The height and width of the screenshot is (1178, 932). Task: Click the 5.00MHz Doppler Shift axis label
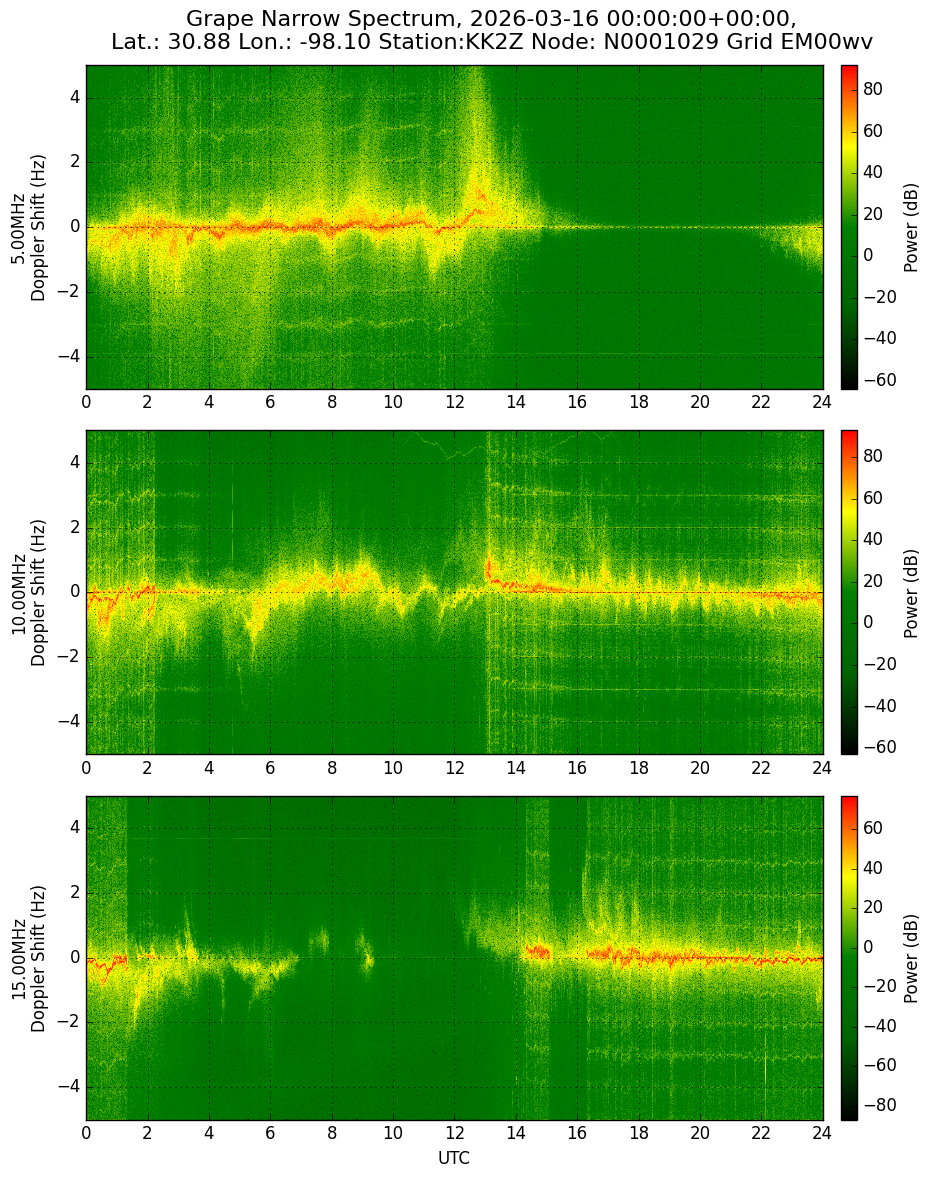[x=29, y=228]
